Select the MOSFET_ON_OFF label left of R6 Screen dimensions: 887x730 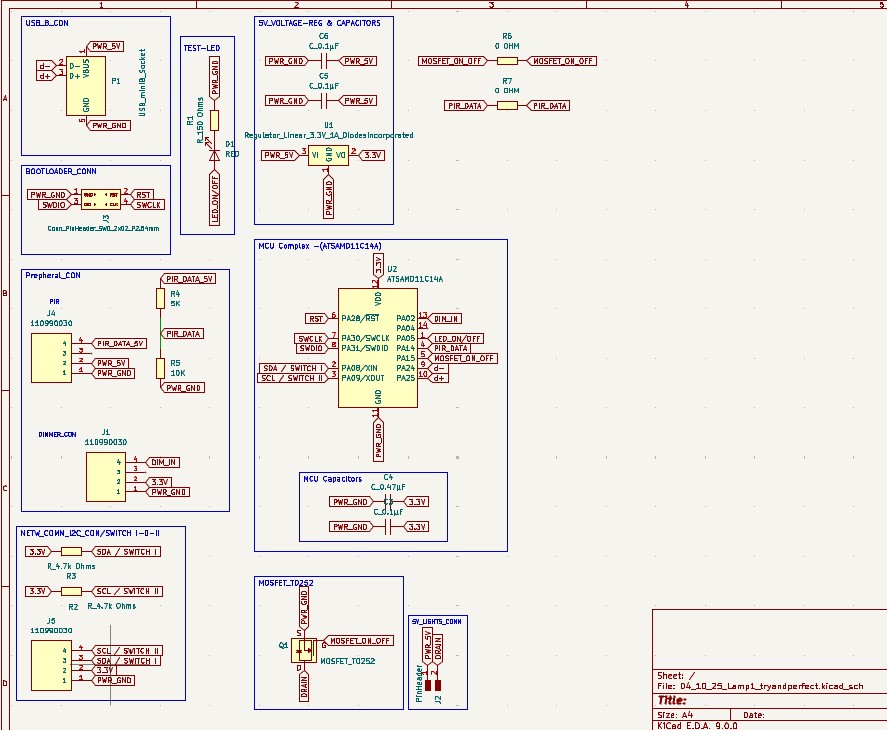pos(453,61)
